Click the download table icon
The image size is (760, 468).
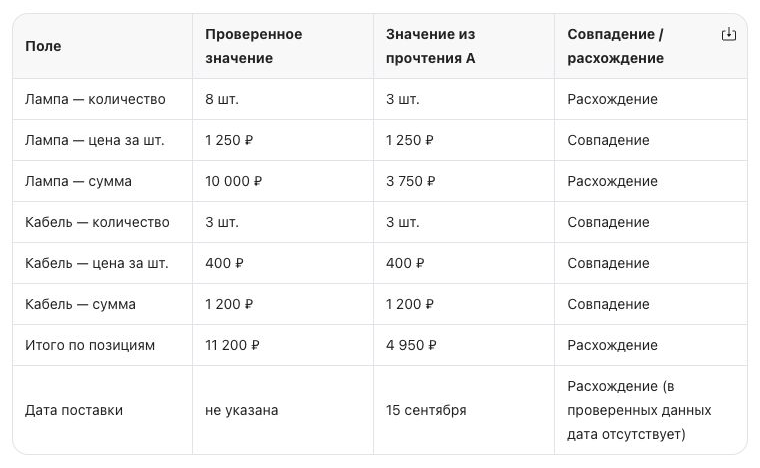(728, 34)
